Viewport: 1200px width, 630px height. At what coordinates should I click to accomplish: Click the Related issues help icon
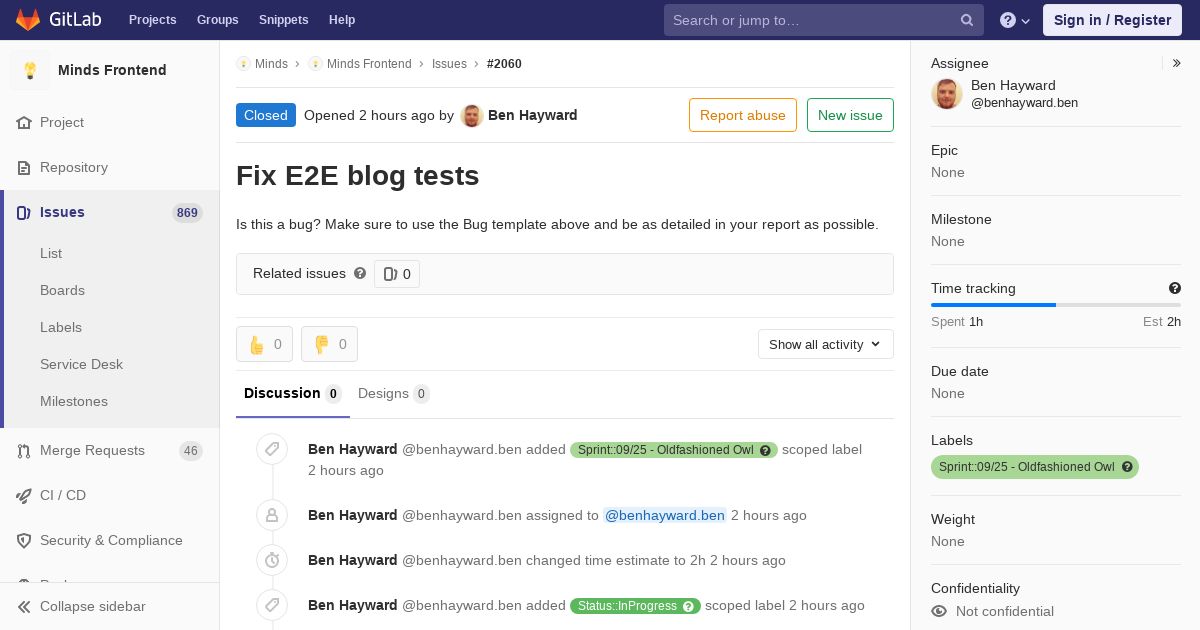click(360, 273)
